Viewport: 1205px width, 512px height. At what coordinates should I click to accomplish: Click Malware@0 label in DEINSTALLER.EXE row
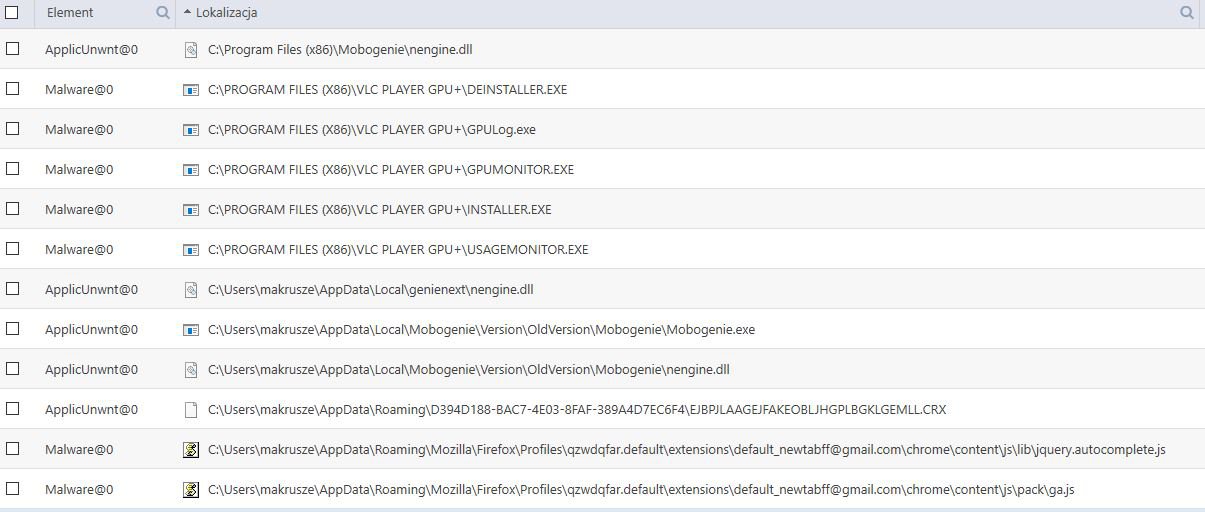pyautogui.click(x=79, y=89)
